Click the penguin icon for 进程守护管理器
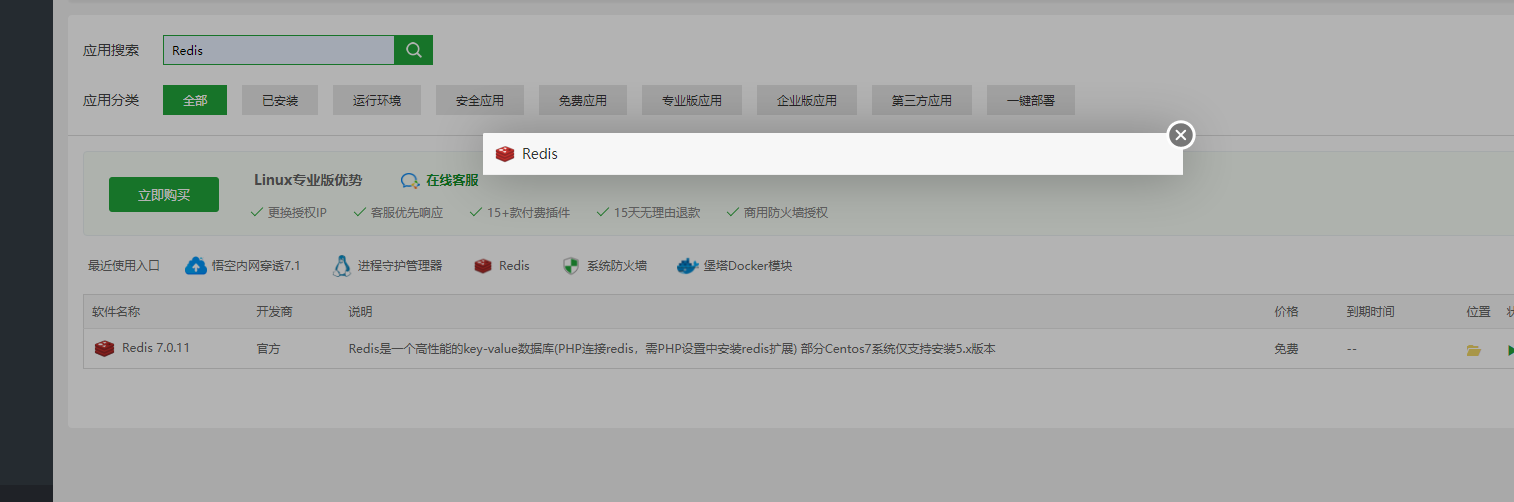The image size is (1514, 502). pos(342,266)
